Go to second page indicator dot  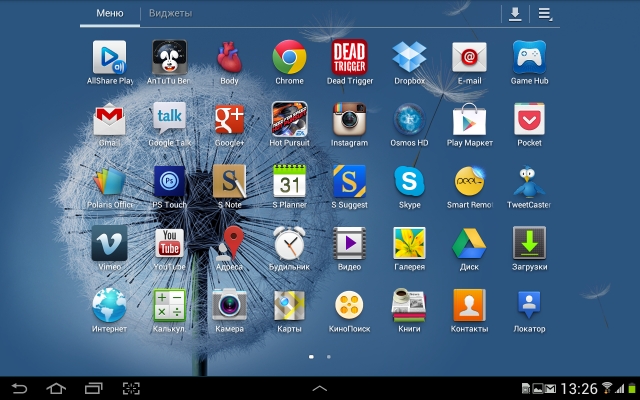(x=329, y=357)
